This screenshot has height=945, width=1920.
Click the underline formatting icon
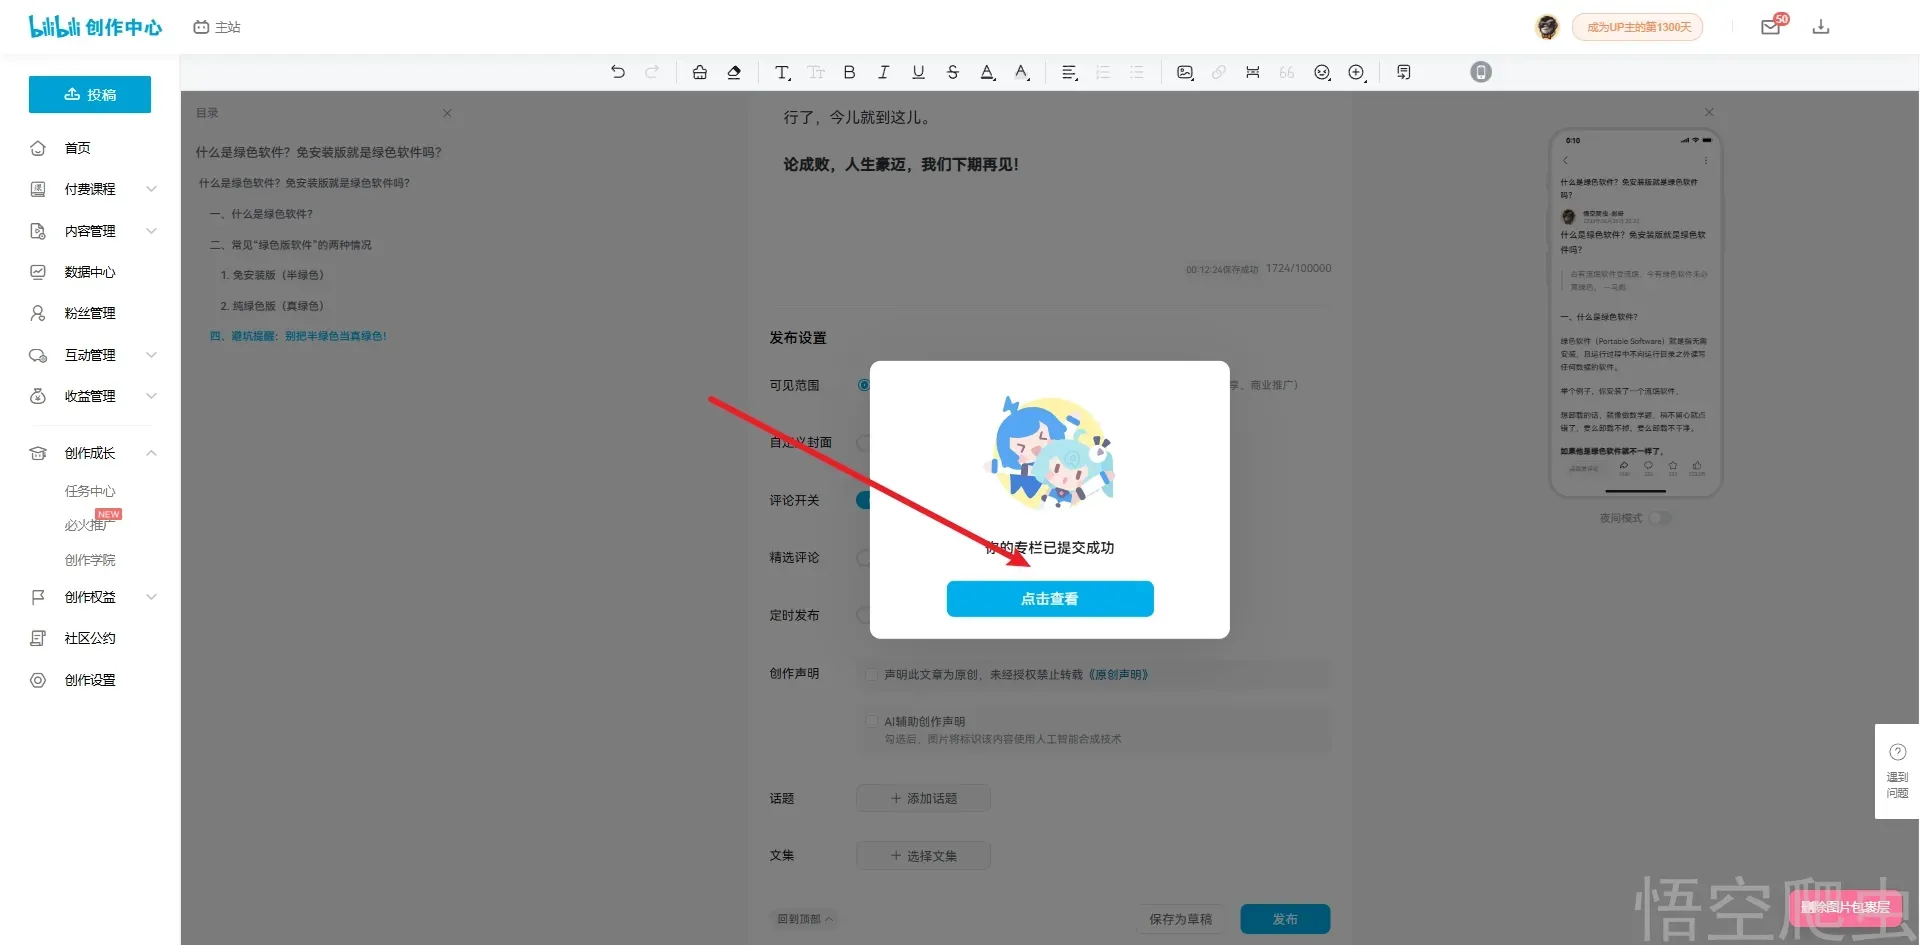918,72
